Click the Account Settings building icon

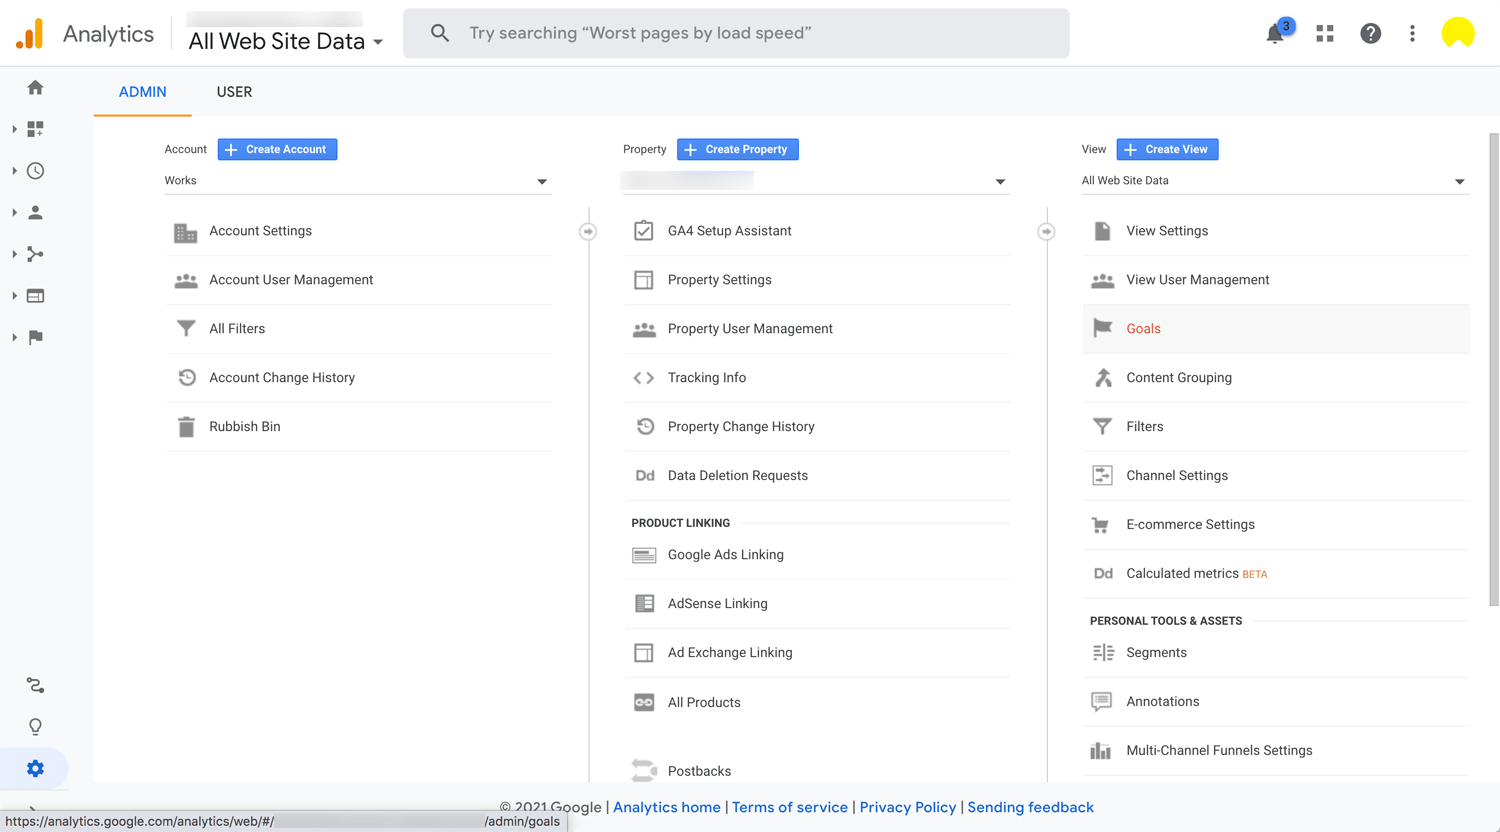coord(186,232)
